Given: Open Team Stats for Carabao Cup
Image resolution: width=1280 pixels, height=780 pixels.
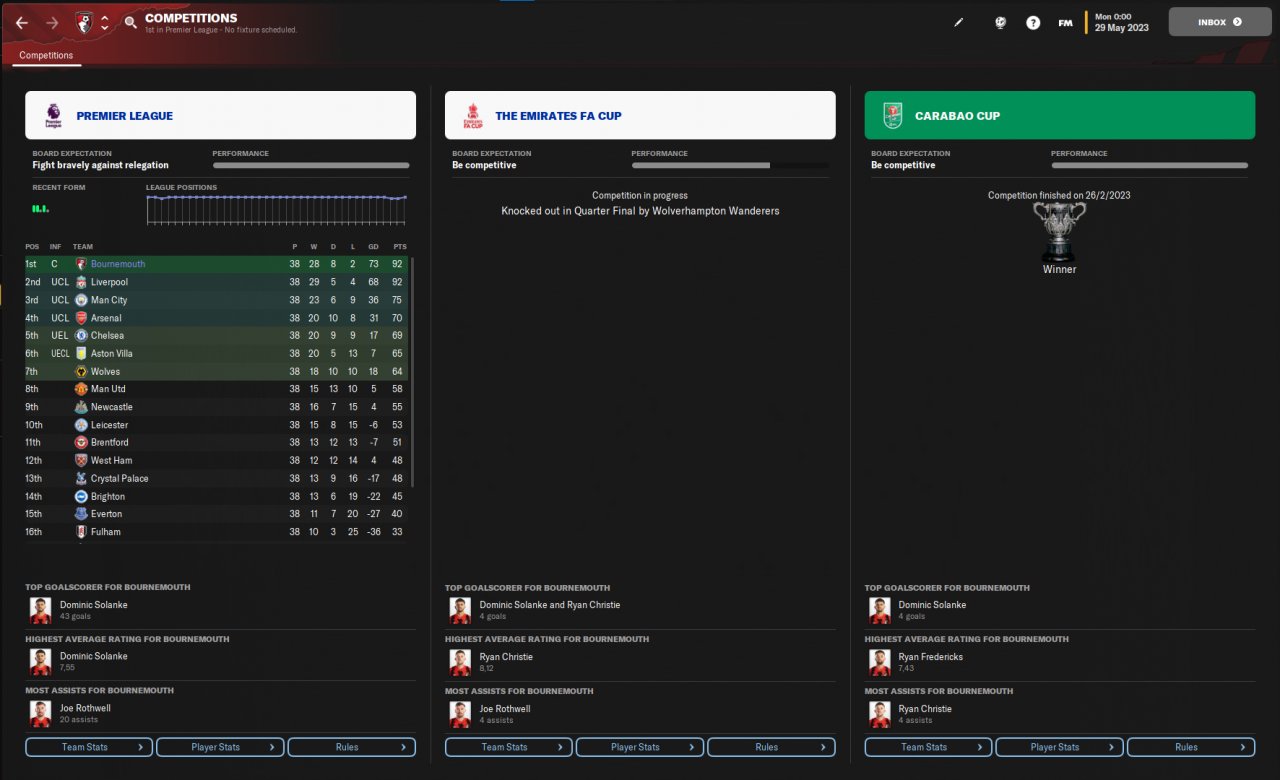Looking at the screenshot, I should tap(929, 747).
